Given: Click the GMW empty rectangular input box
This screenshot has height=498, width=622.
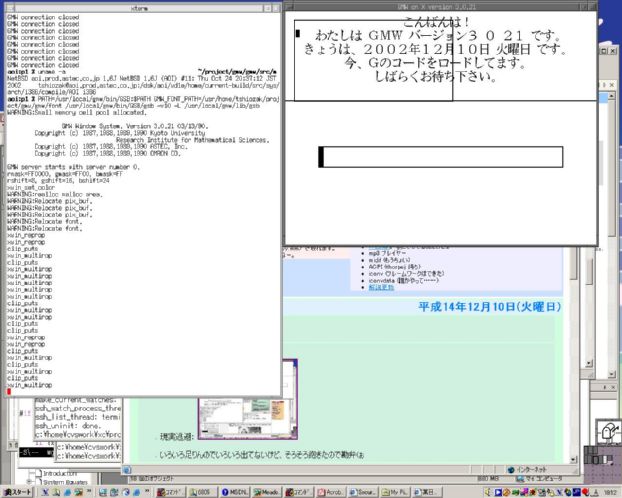Looking at the screenshot, I should (440, 157).
